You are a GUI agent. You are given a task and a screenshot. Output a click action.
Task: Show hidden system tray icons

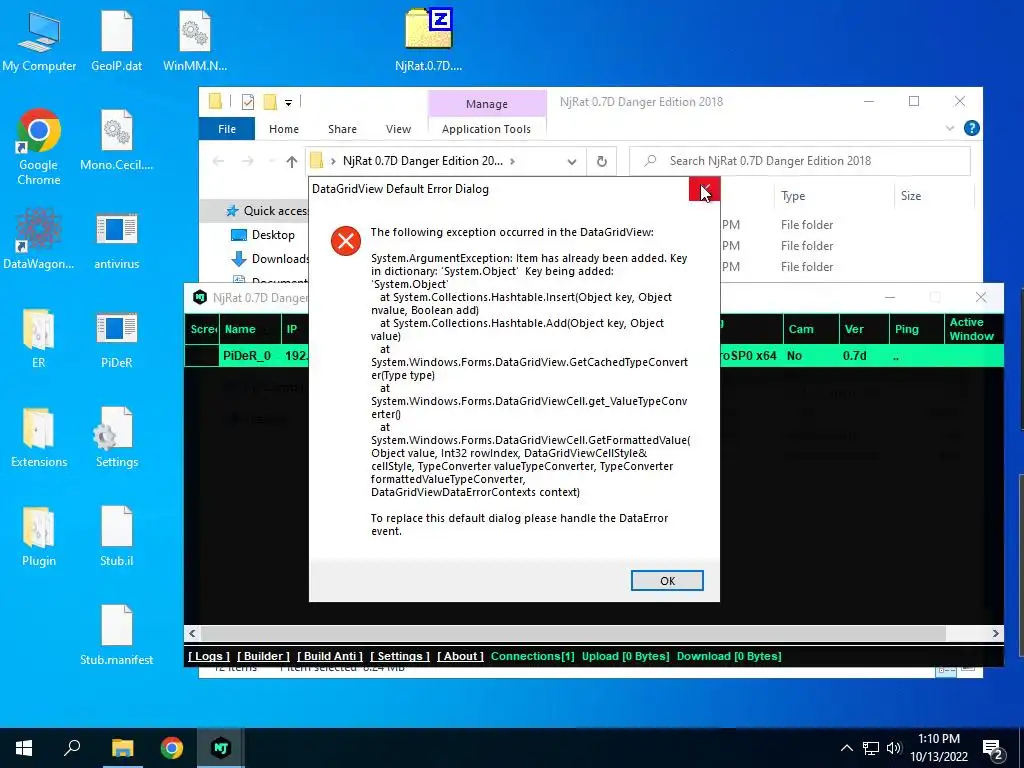846,748
